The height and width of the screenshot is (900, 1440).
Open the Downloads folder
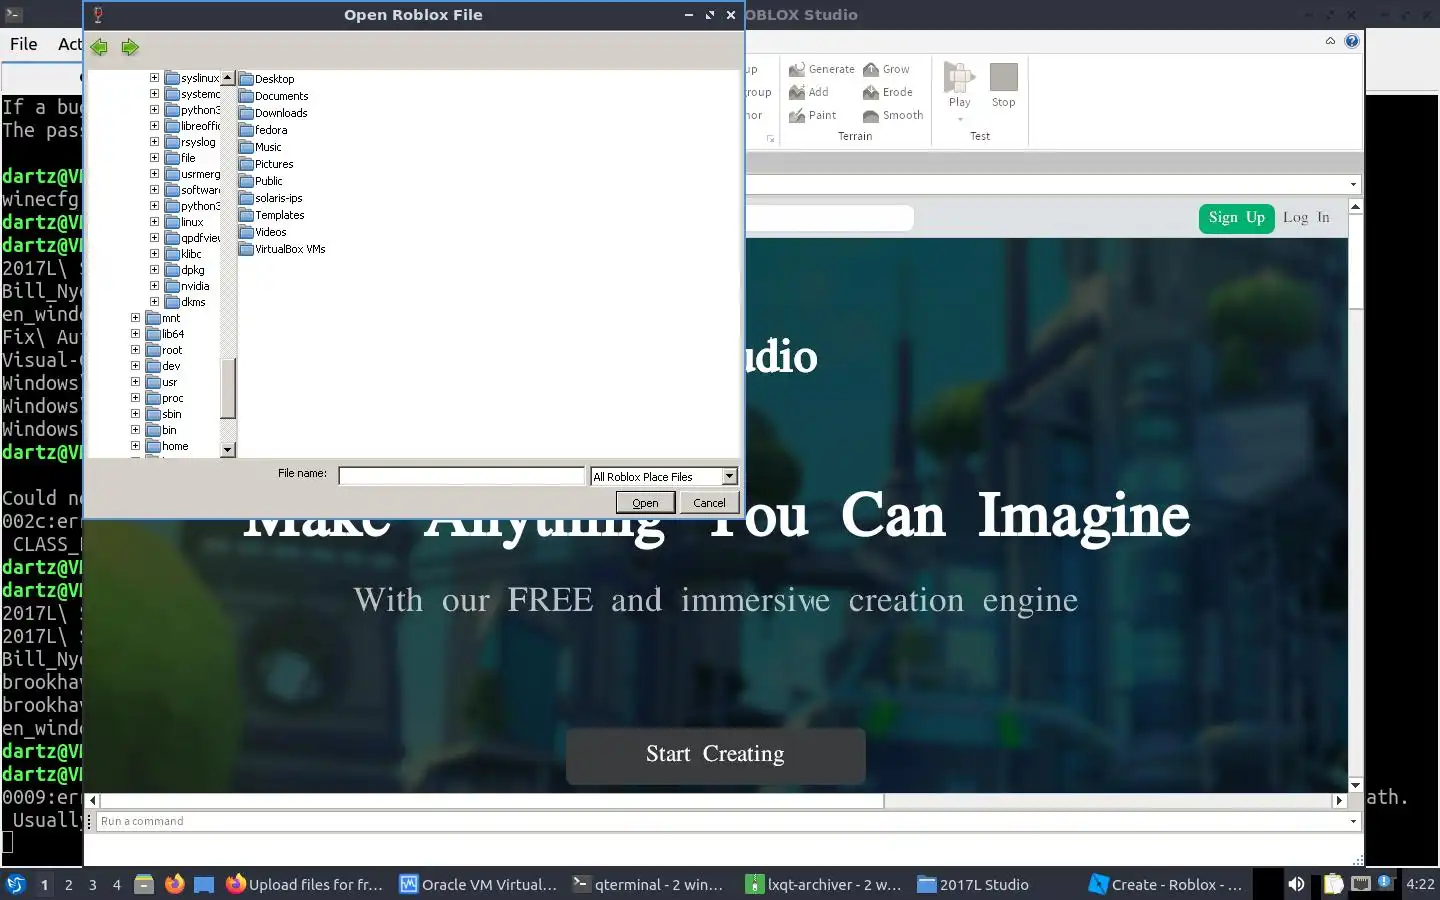coord(273,113)
